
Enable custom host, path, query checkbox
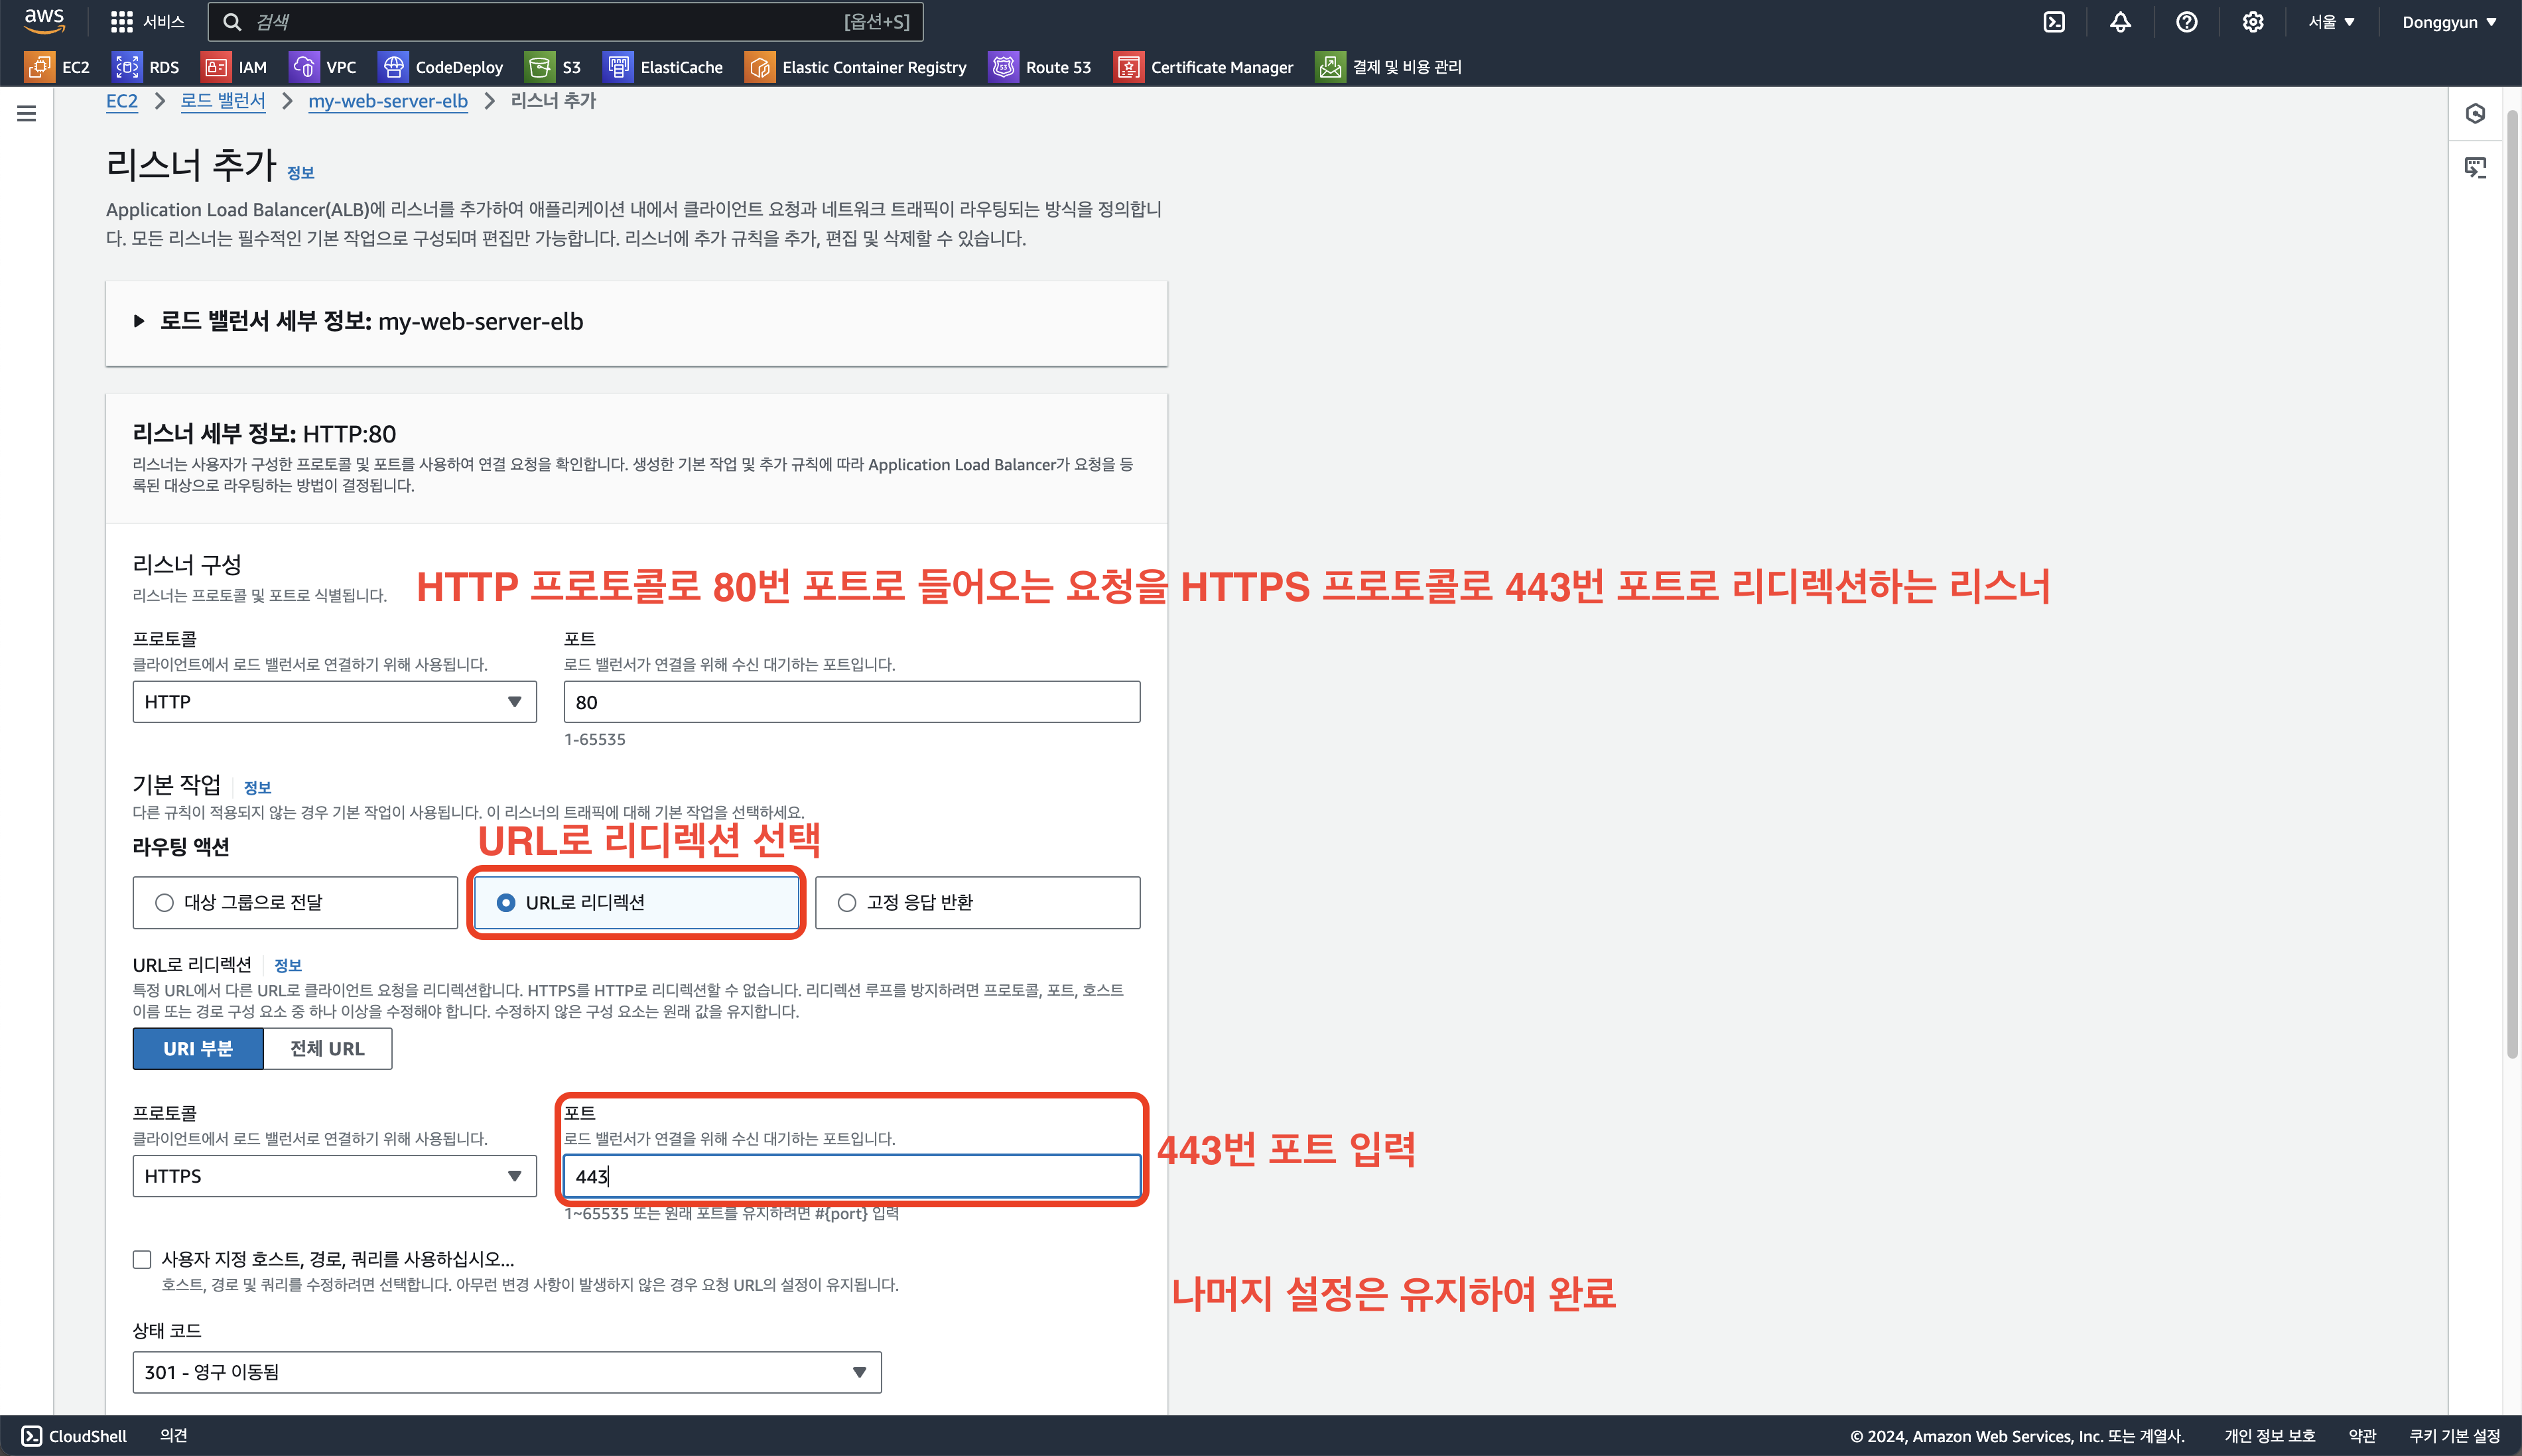tap(142, 1259)
